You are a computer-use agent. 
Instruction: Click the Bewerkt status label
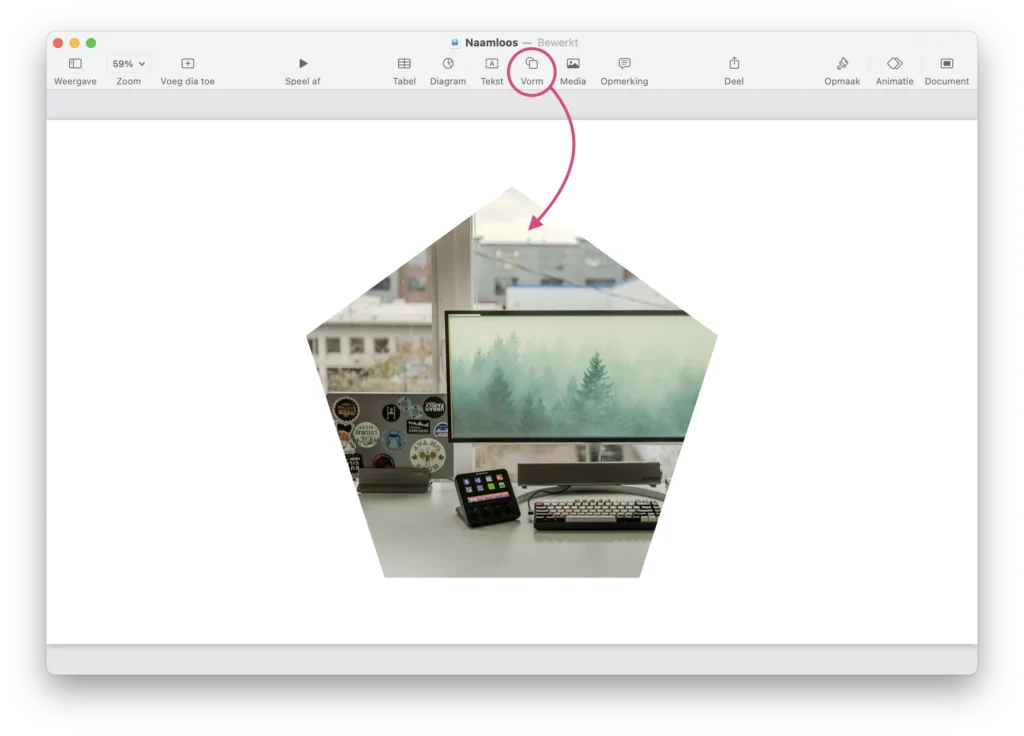(x=558, y=43)
